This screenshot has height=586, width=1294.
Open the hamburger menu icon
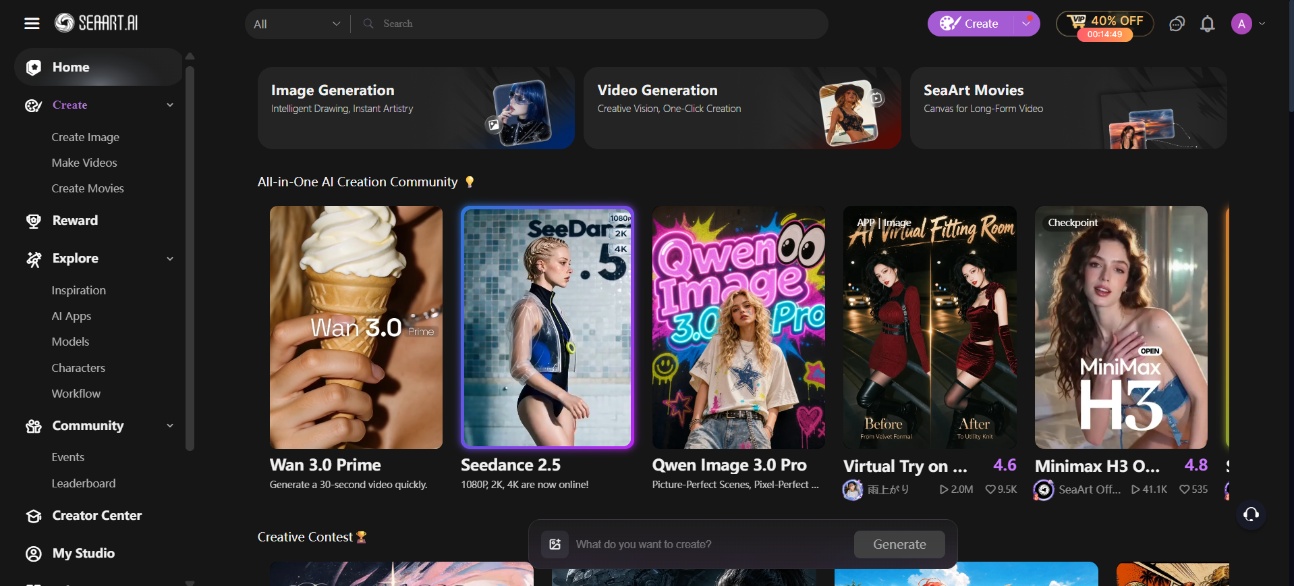[32, 23]
